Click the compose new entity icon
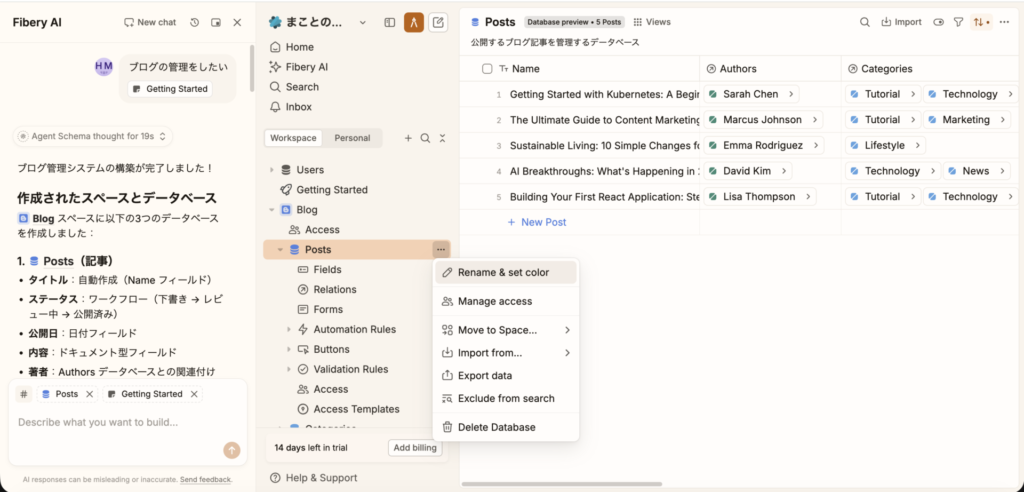The image size is (1024, 492). (x=439, y=22)
